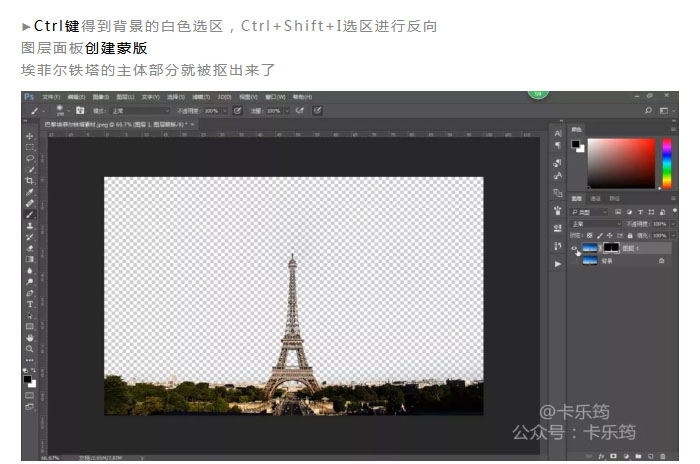Viewport: 700px width, 464px height.
Task: Open the brush blend mode dropdown 正常
Action: coord(138,111)
